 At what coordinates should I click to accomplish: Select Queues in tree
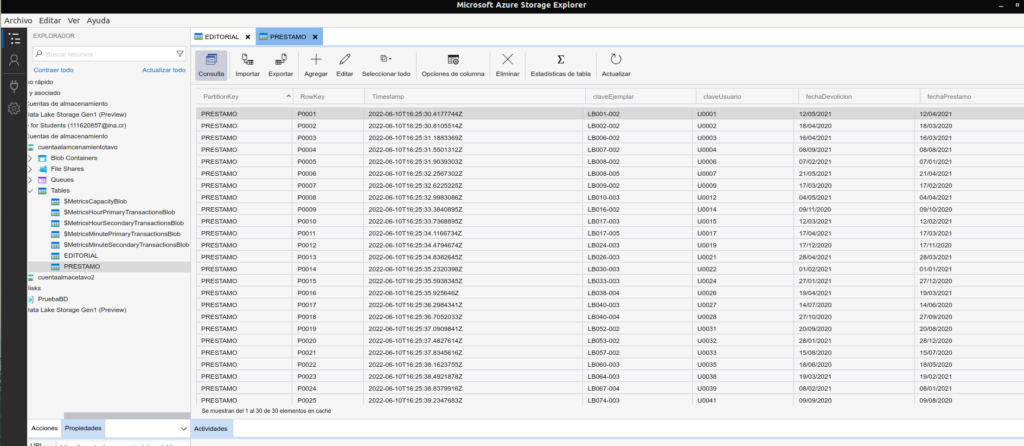tap(62, 180)
